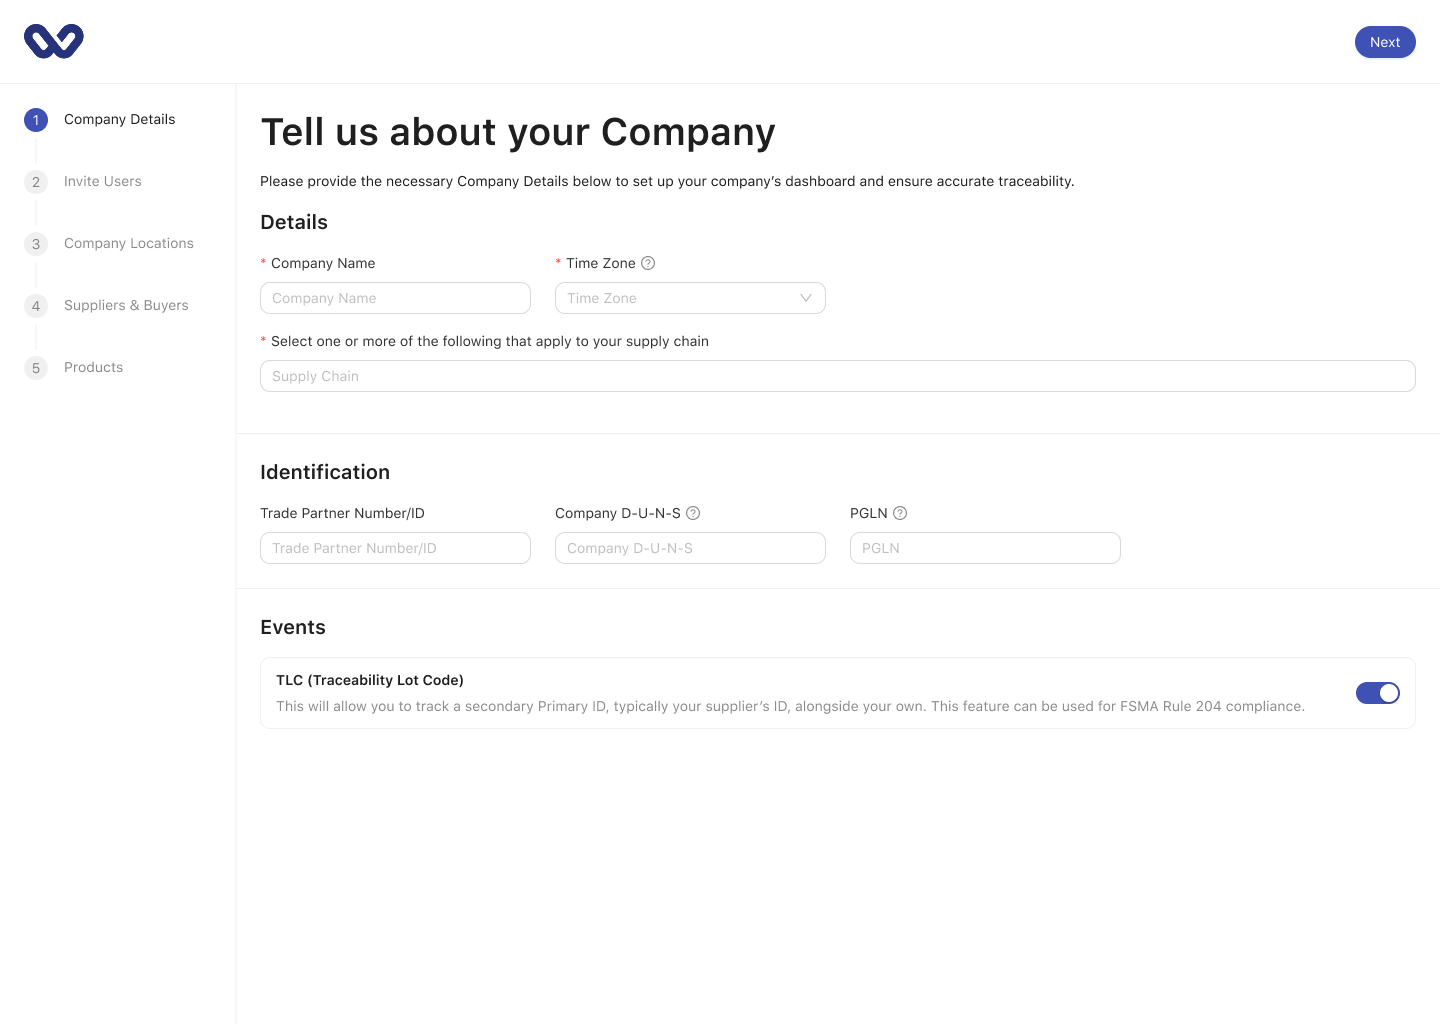Click the step 3 numbered circle
The image size is (1440, 1024).
click(36, 244)
